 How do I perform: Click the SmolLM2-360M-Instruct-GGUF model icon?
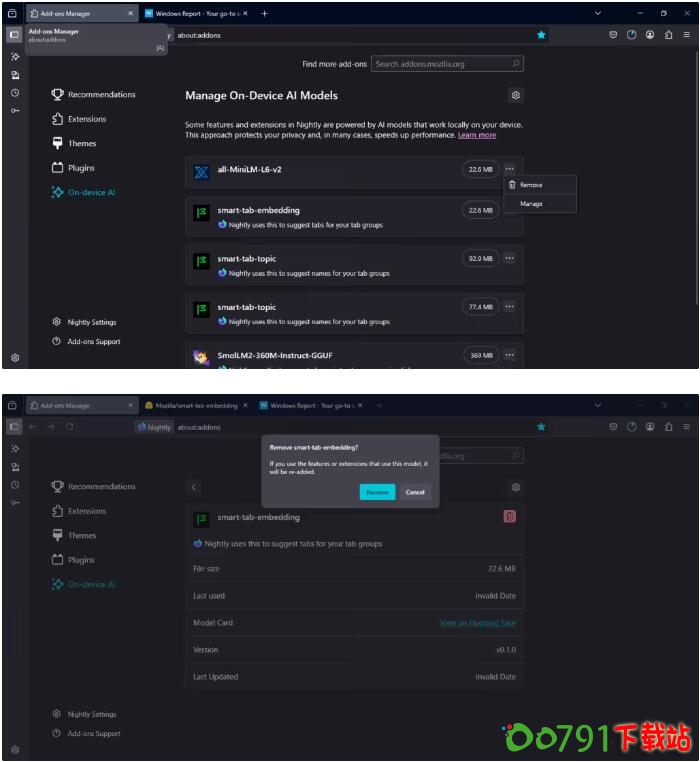[201, 357]
